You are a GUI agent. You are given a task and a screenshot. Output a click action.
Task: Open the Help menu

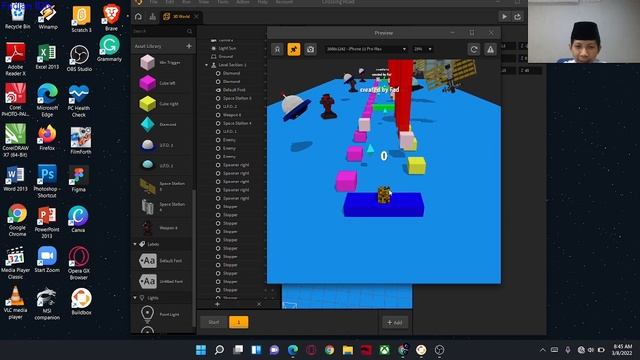coord(262,2)
